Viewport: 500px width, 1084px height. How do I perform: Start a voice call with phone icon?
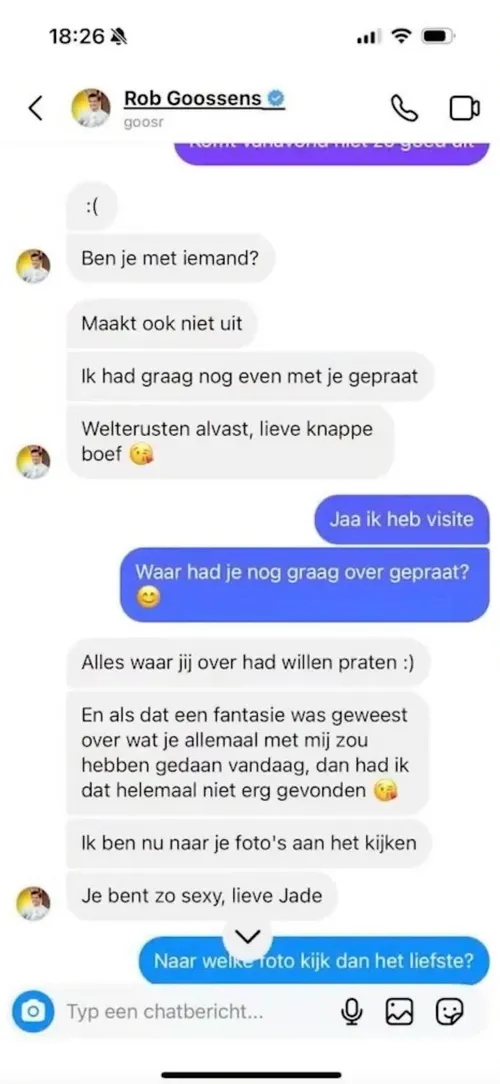[x=405, y=109]
